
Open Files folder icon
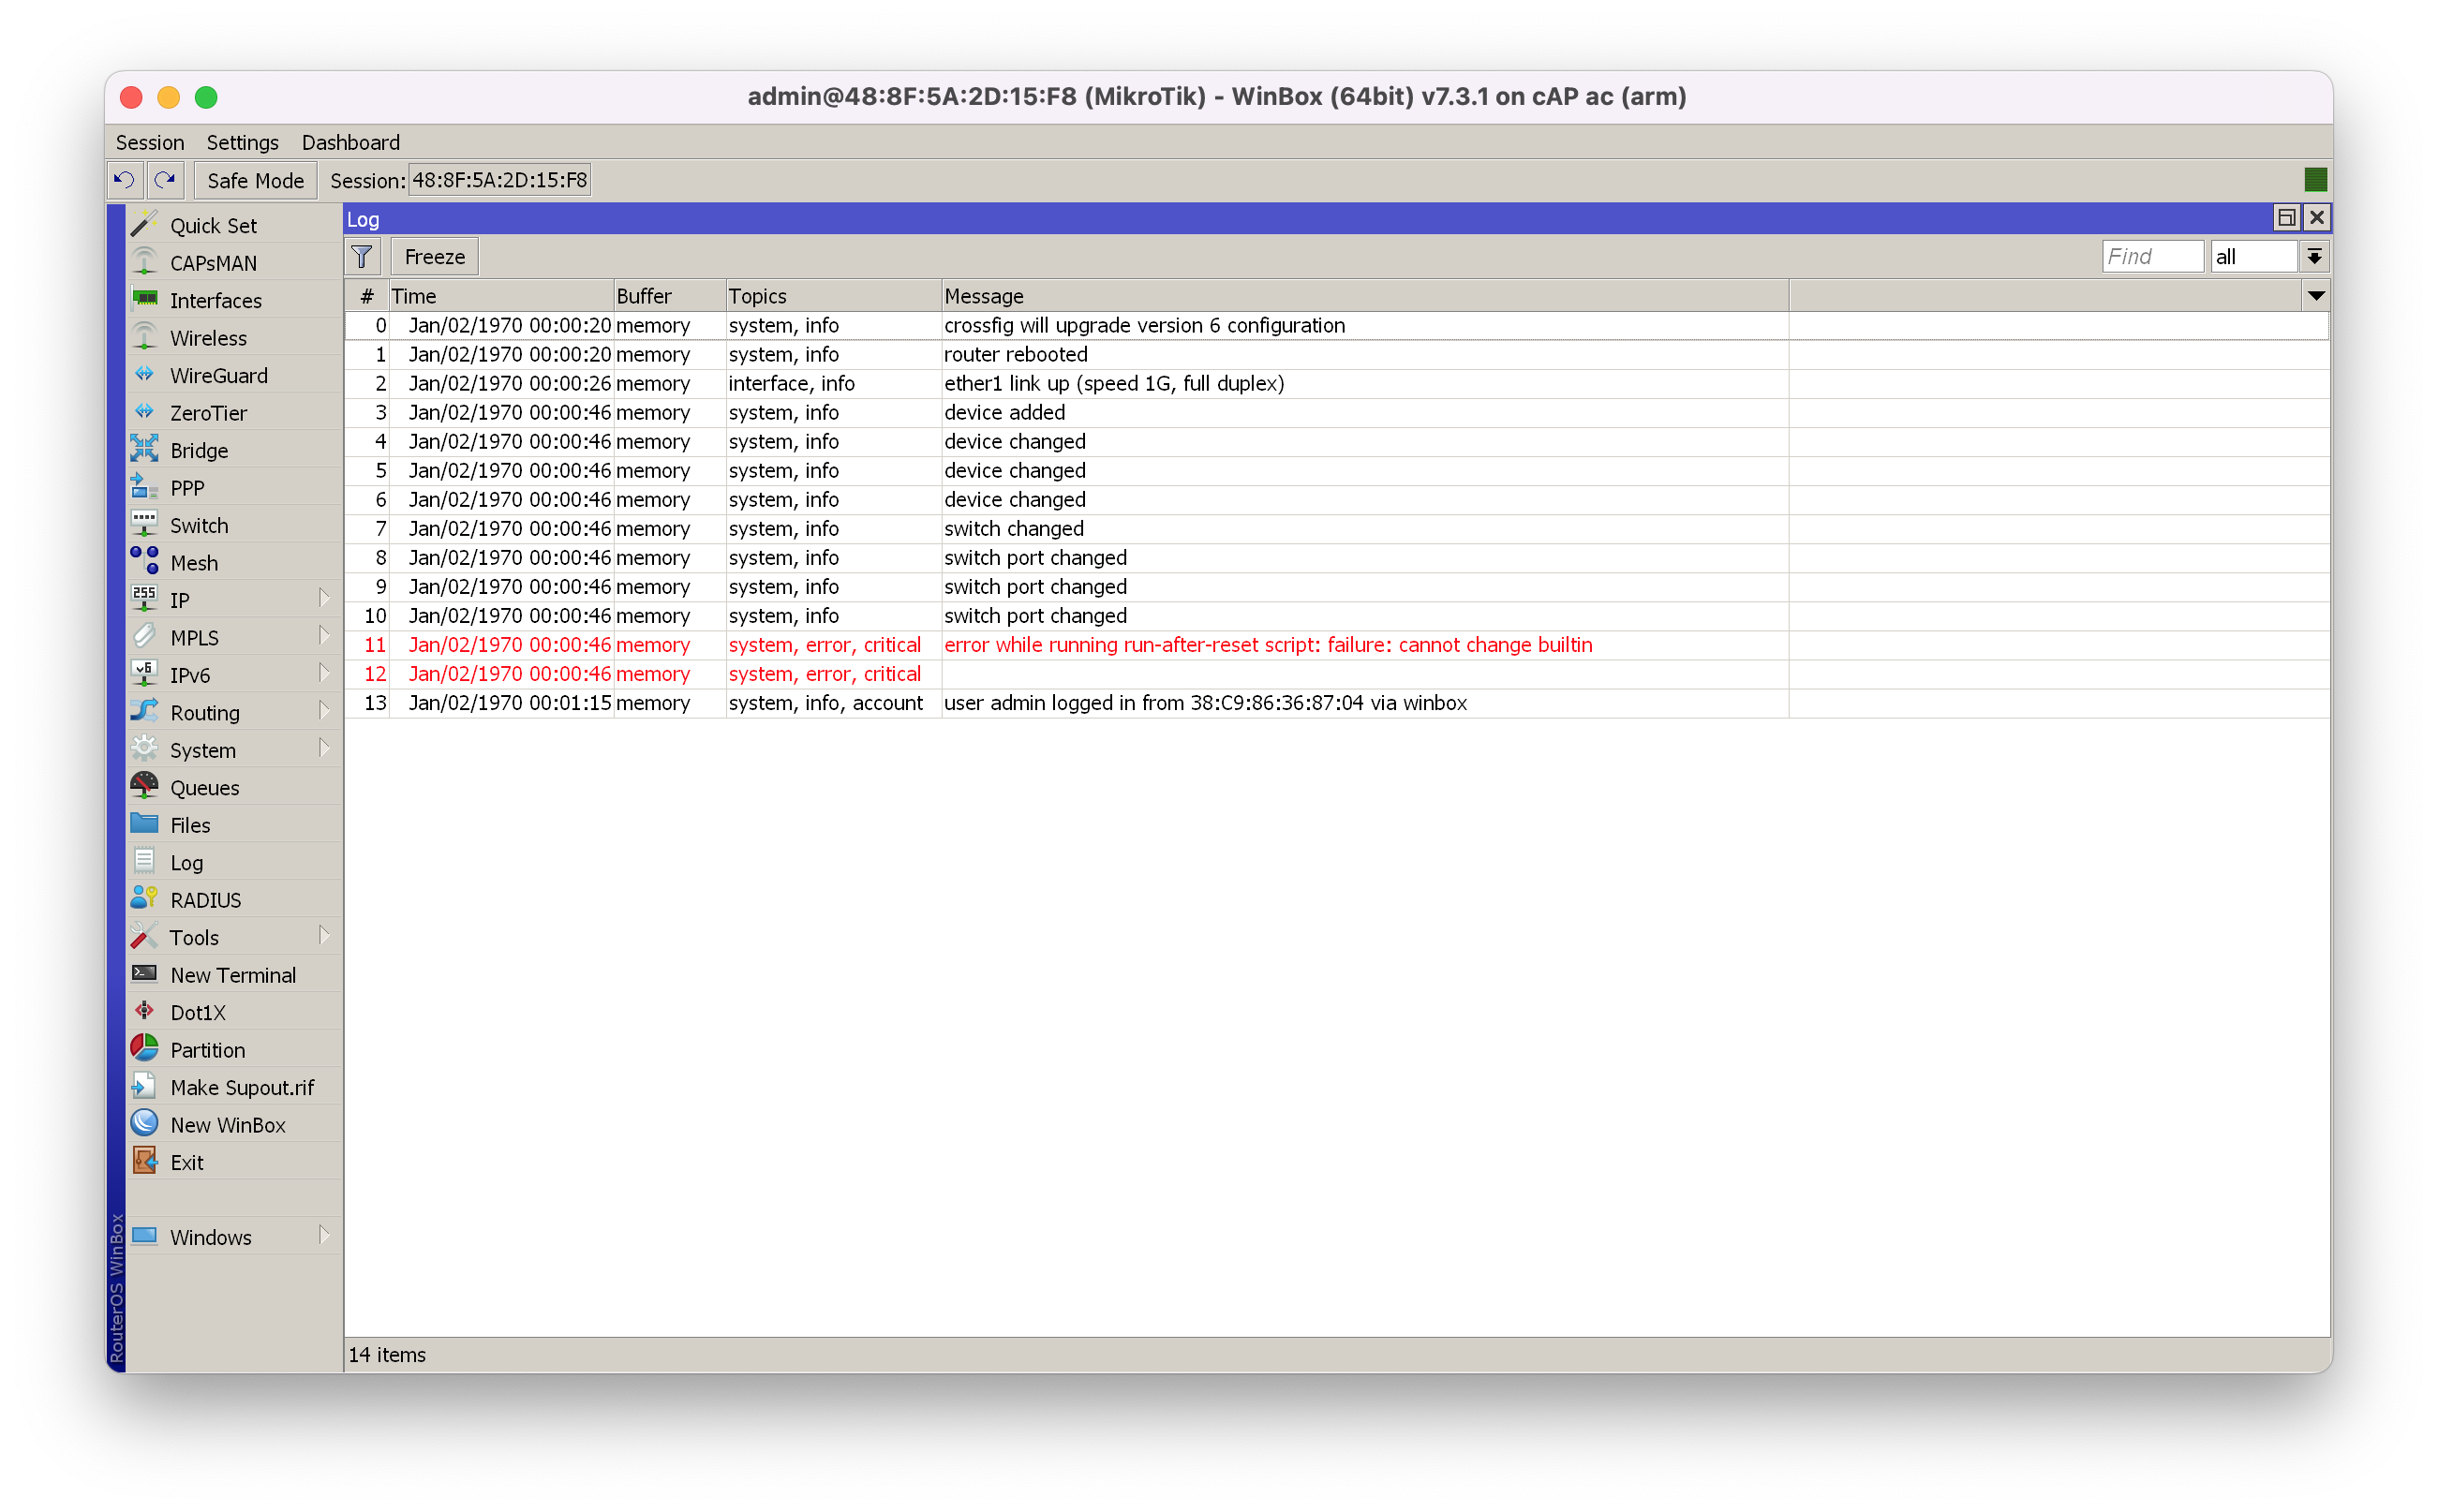click(x=144, y=824)
